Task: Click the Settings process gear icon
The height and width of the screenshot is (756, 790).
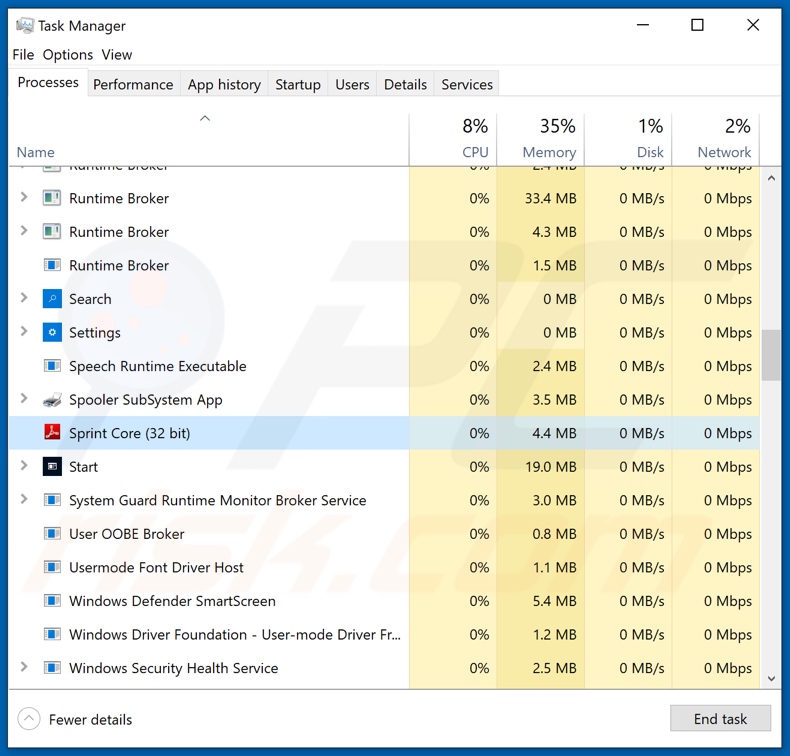Action: (x=52, y=332)
